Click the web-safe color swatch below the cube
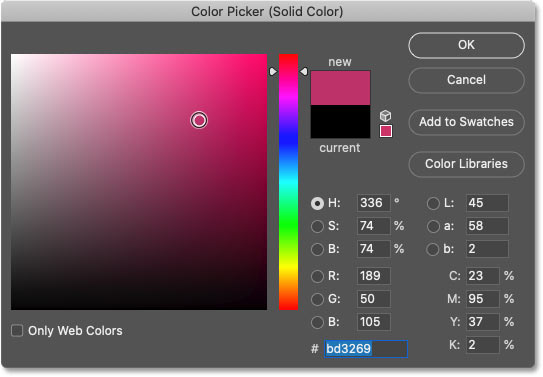Screen dimensions: 543x377 386,131
